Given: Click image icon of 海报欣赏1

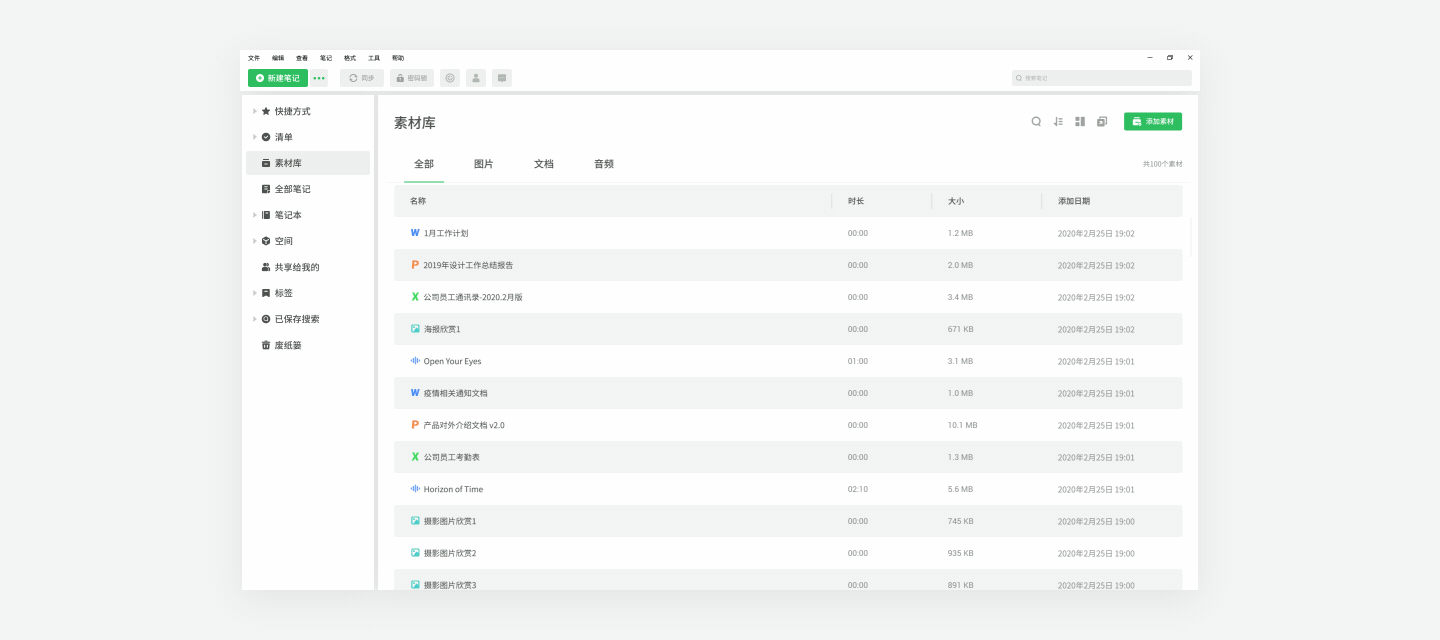Looking at the screenshot, I should [x=415, y=329].
